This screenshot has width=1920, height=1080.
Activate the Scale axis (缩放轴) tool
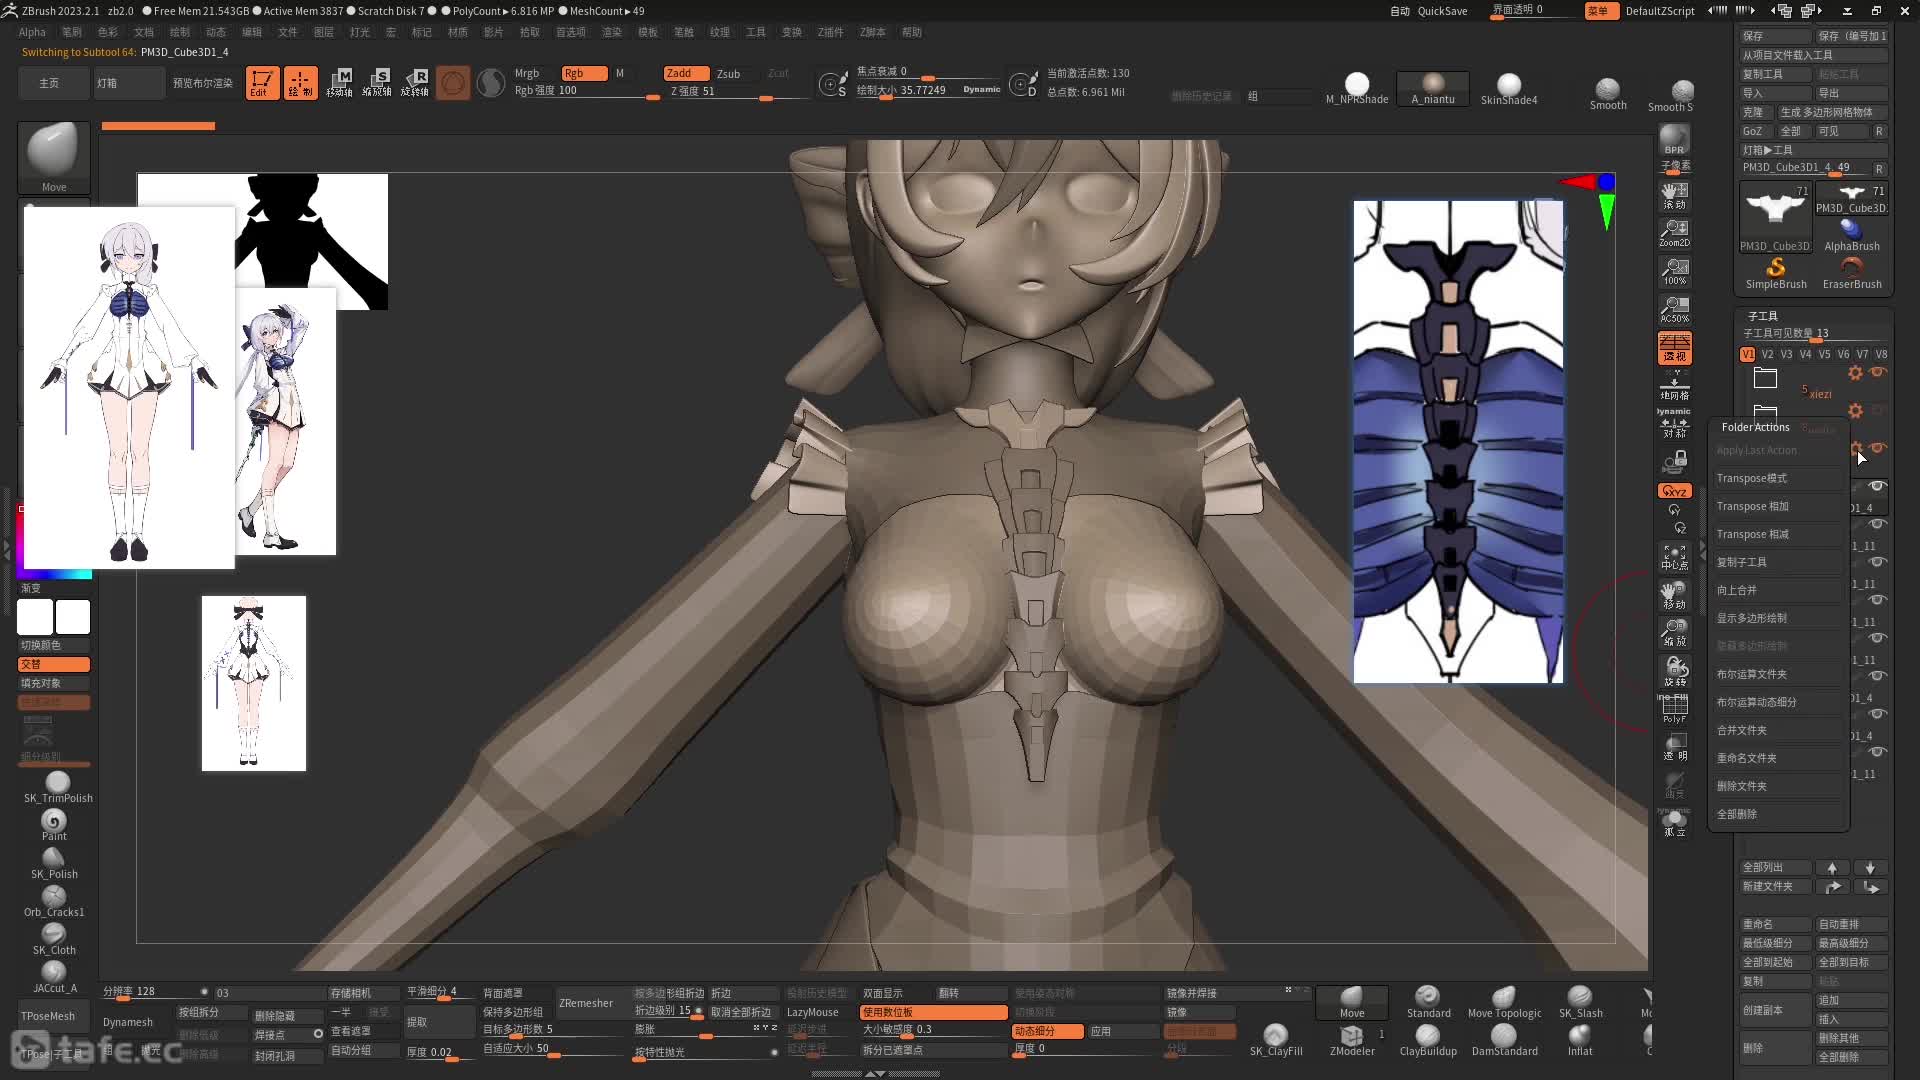377,82
